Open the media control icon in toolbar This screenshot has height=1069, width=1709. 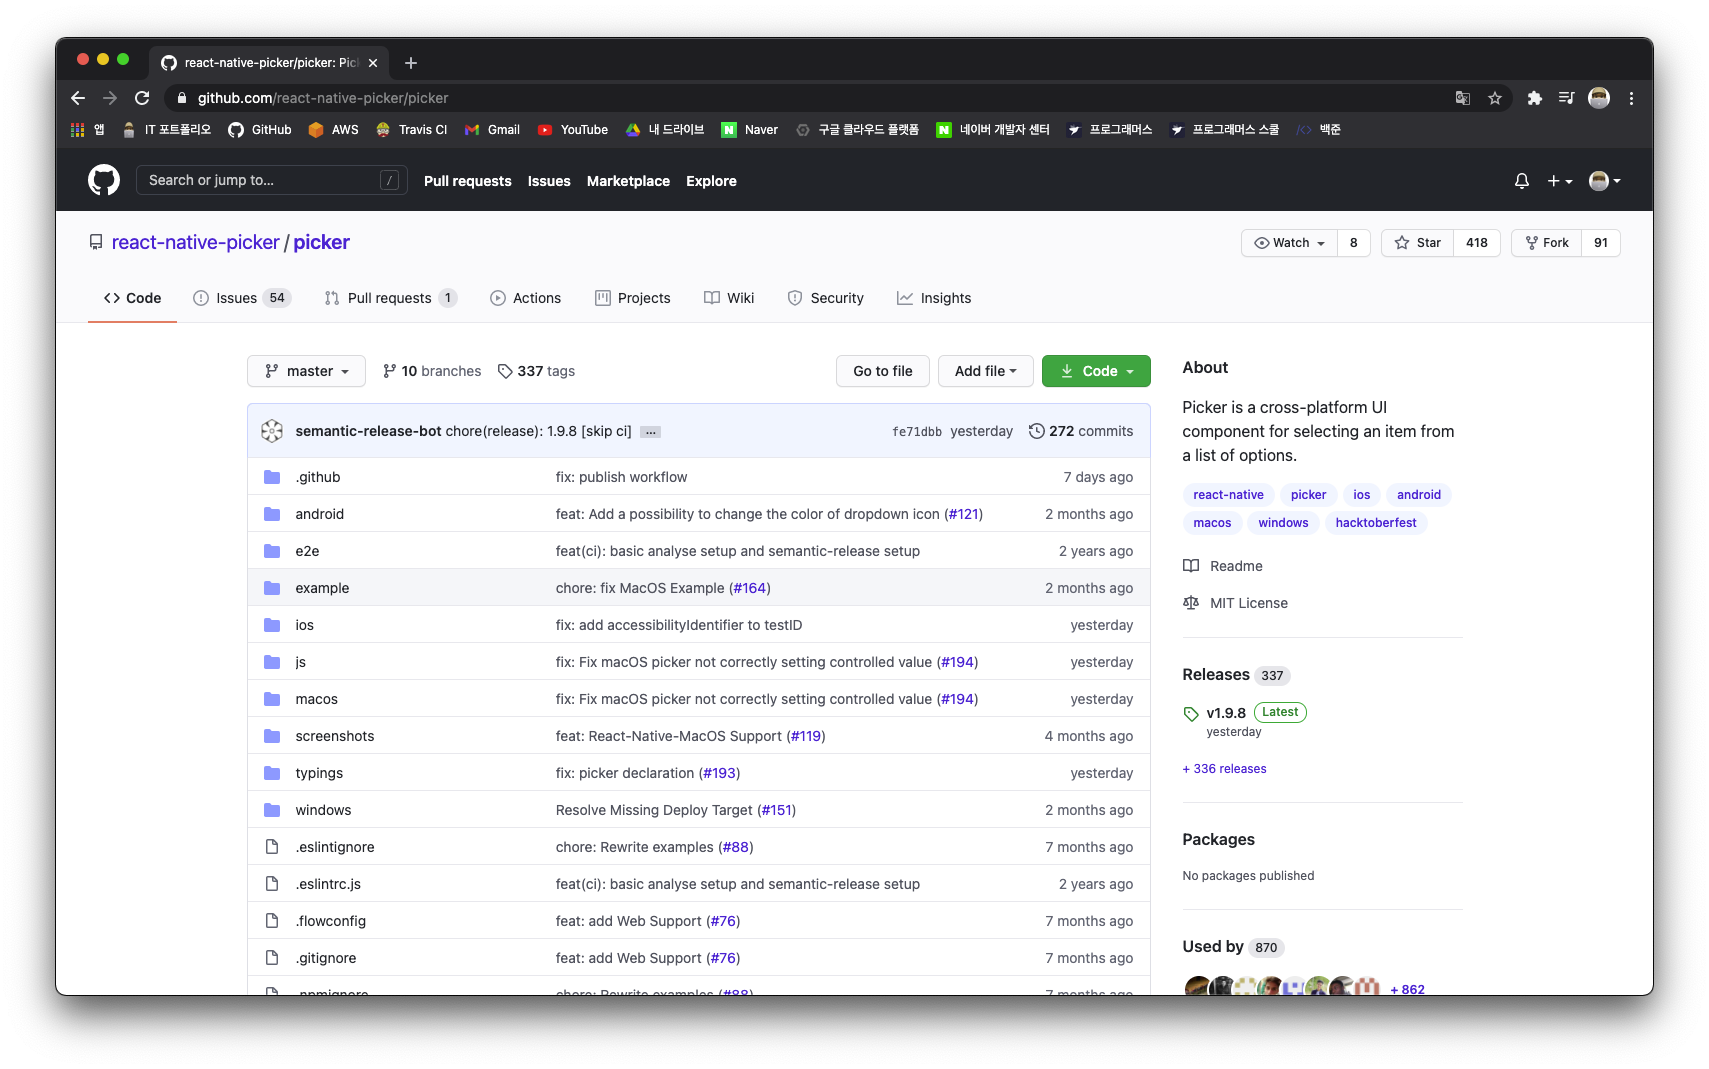tap(1566, 98)
